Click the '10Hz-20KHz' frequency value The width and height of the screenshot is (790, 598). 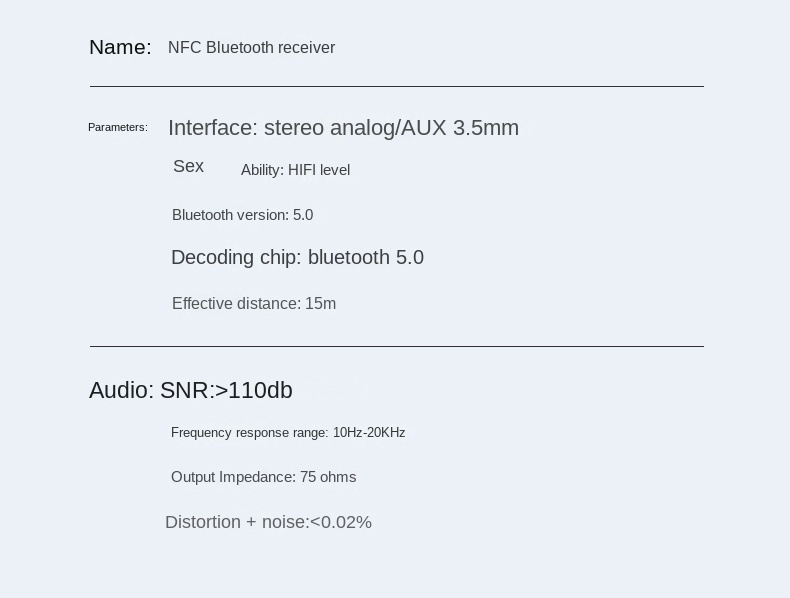click(368, 433)
